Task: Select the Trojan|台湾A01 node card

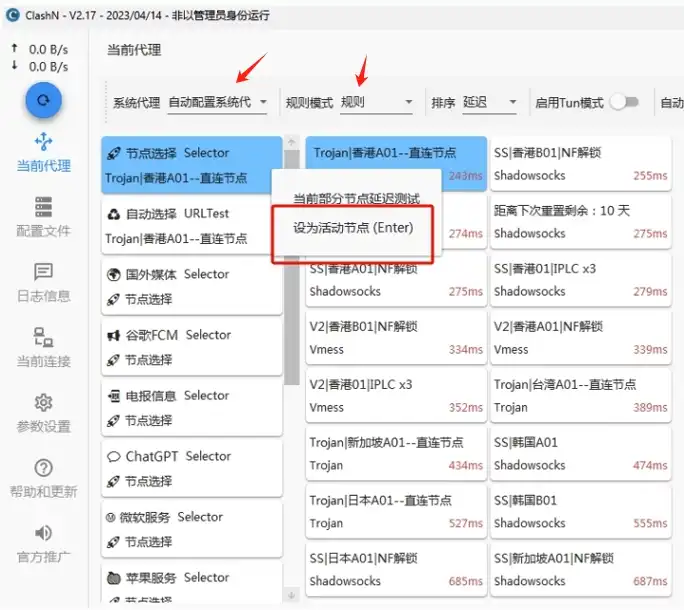Action: pos(580,395)
